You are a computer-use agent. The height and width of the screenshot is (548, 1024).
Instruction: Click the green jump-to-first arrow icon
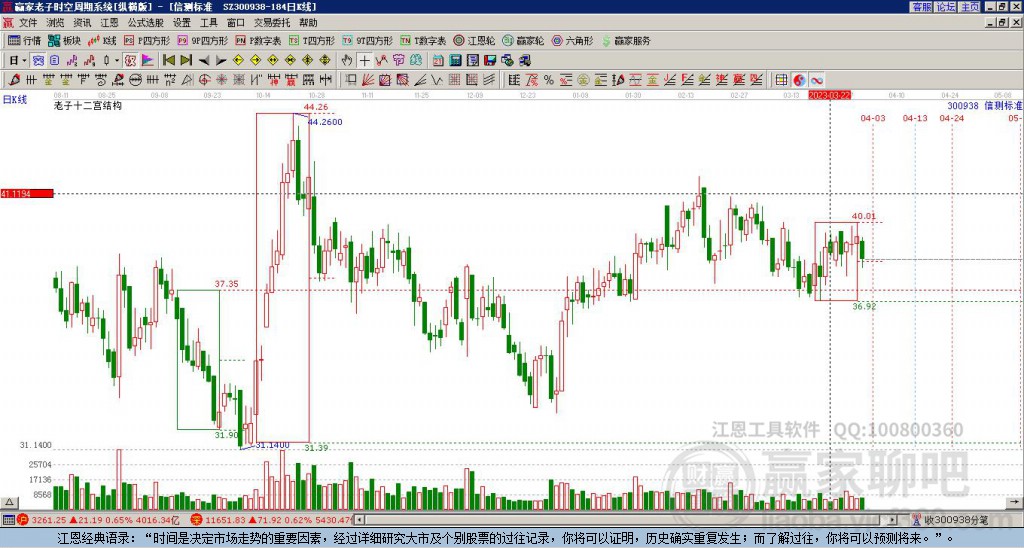pos(168,61)
